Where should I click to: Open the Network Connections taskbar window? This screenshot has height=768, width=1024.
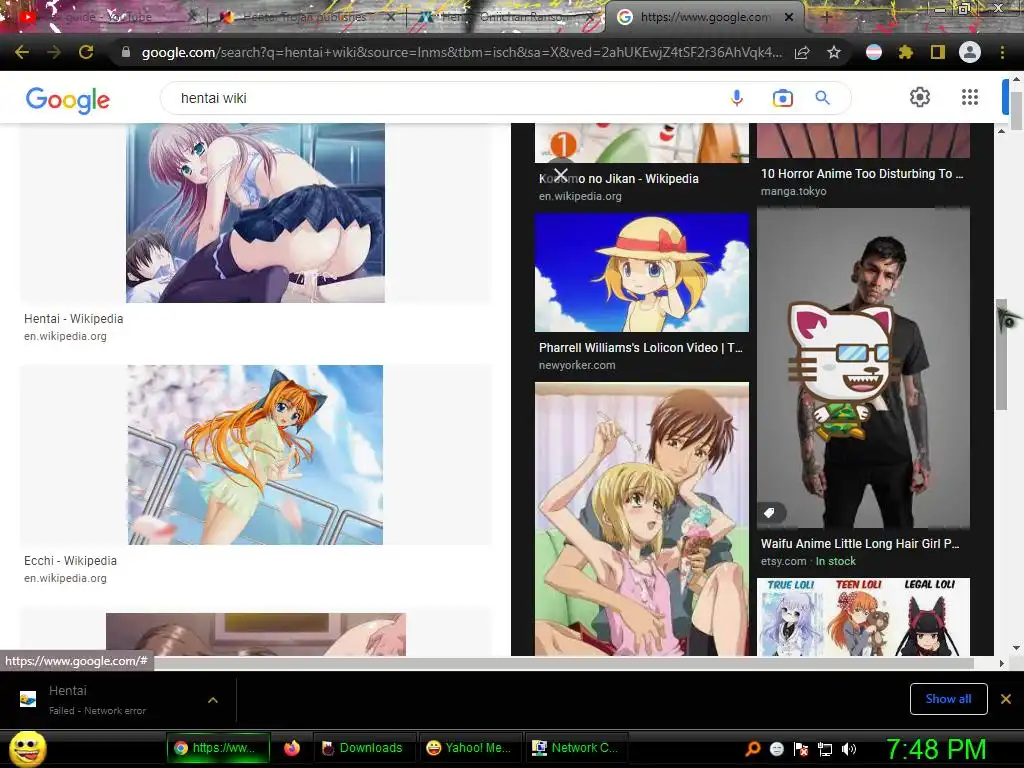576,748
